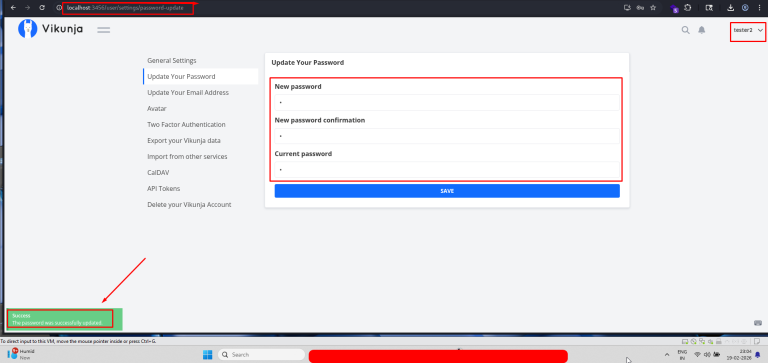The height and width of the screenshot is (363, 768).
Task: Bookmark this page with star icon
Action: click(x=653, y=7)
